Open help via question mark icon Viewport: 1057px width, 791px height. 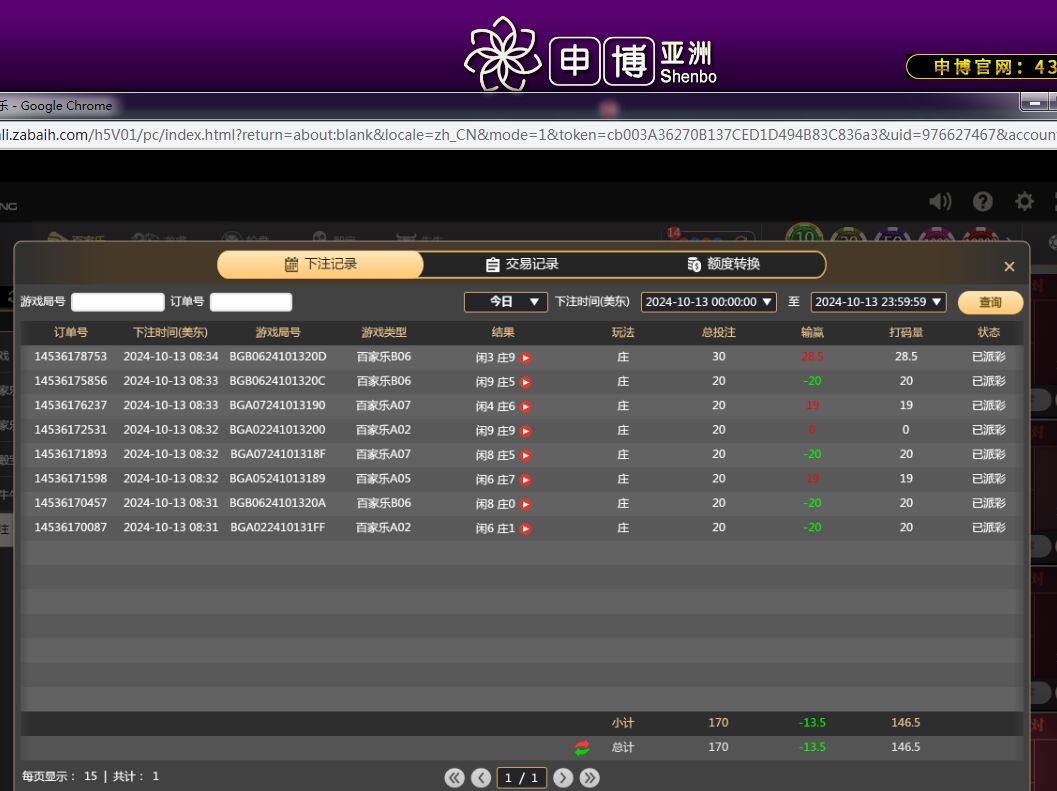(x=983, y=201)
